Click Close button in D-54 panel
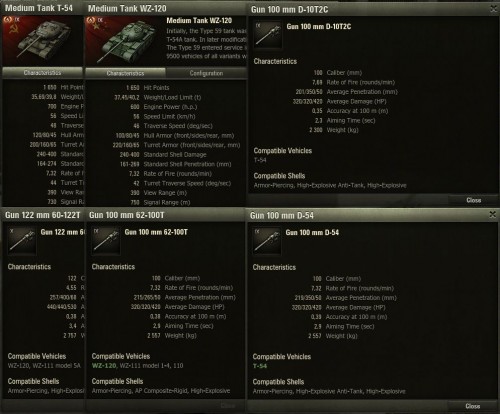 pos(473,406)
